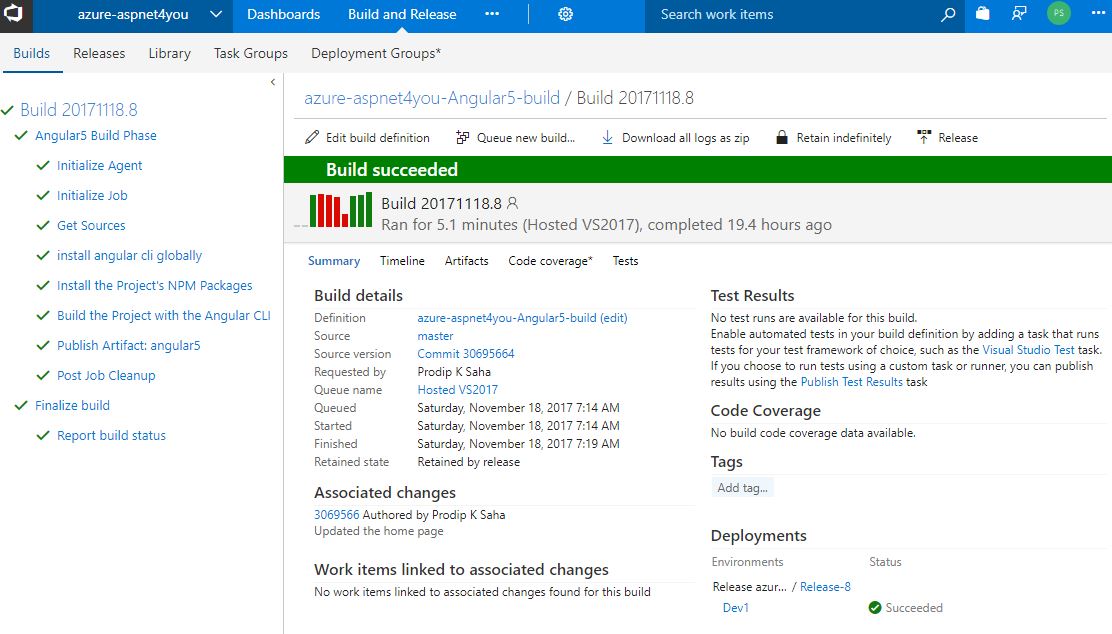Open the VSTS logo home icon
Image resolution: width=1112 pixels, height=634 pixels.
pos(14,14)
